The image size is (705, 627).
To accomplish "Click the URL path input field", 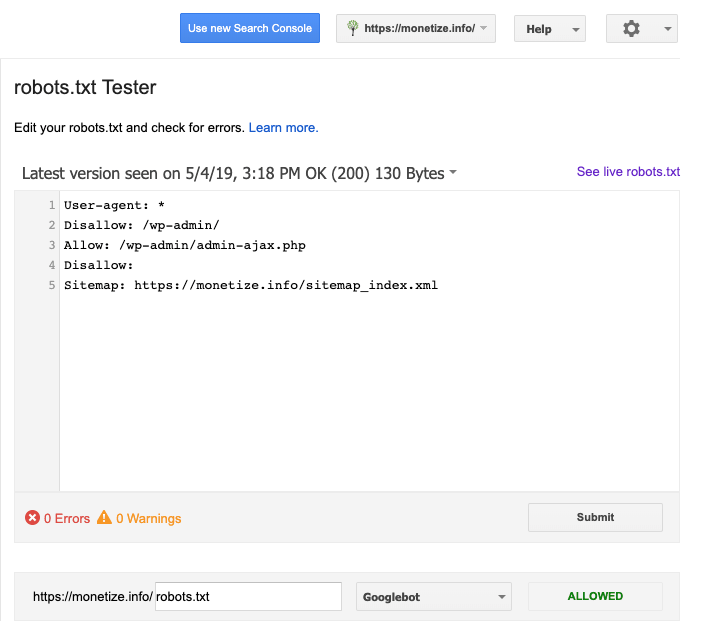I will coord(248,596).
